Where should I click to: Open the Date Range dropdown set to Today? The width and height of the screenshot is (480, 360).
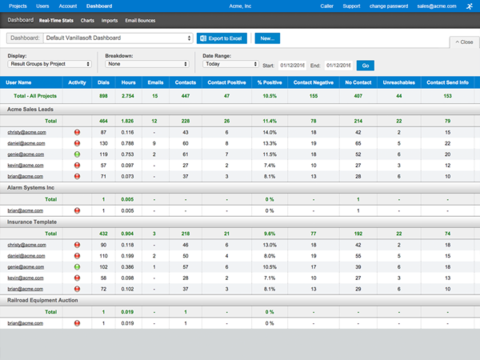pyautogui.click(x=231, y=64)
